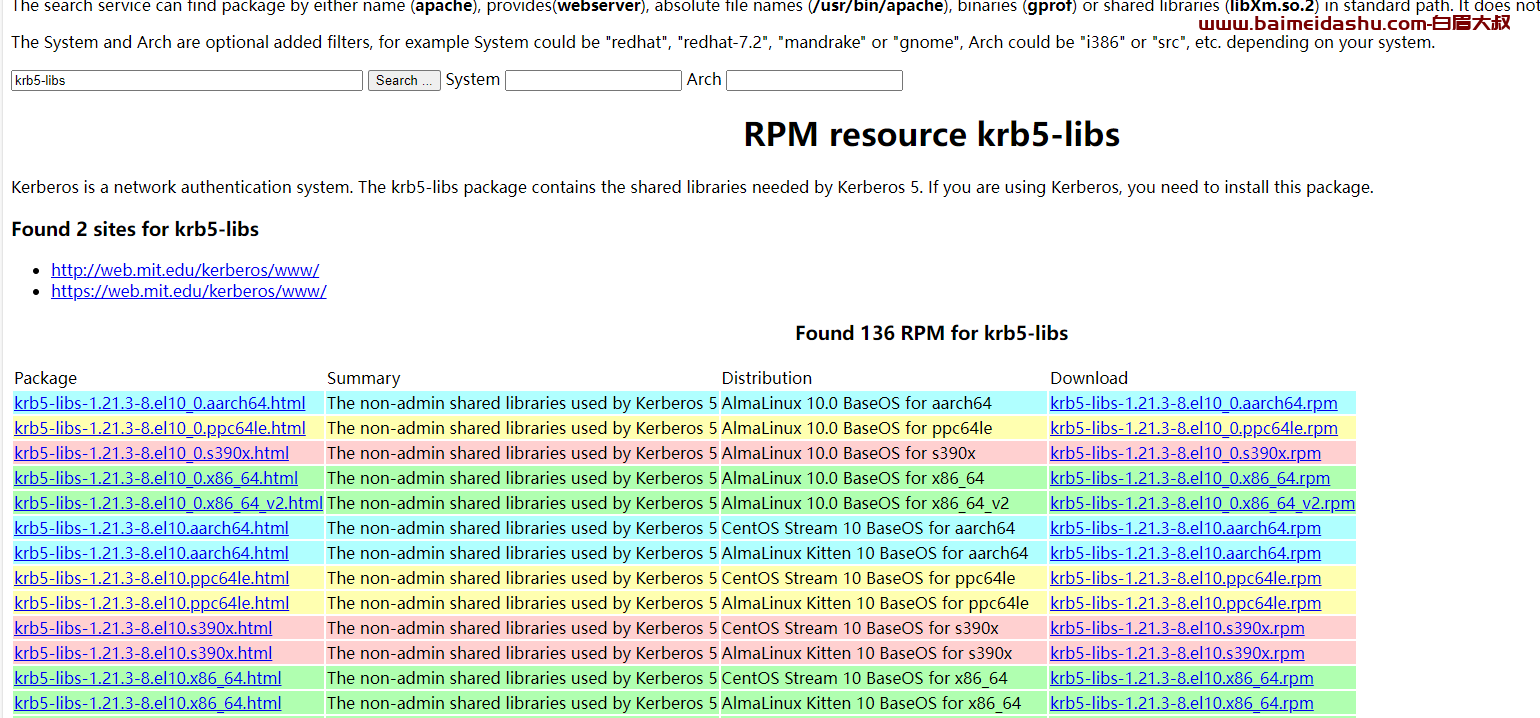Click 'Found 136 RPM for krb5-libs' heading
Screen dimensions: 1540x718
pyautogui.click(x=931, y=333)
